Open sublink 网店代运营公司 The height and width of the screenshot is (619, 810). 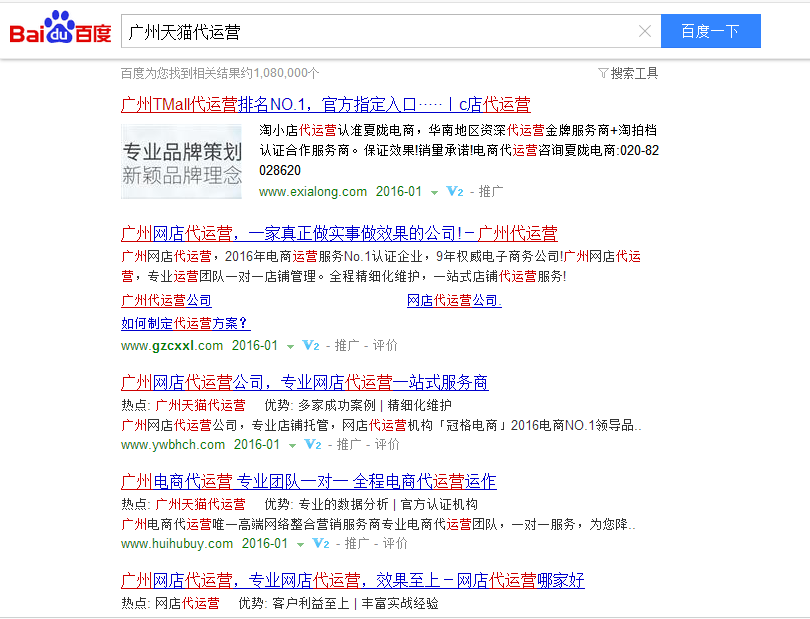pyautogui.click(x=454, y=300)
